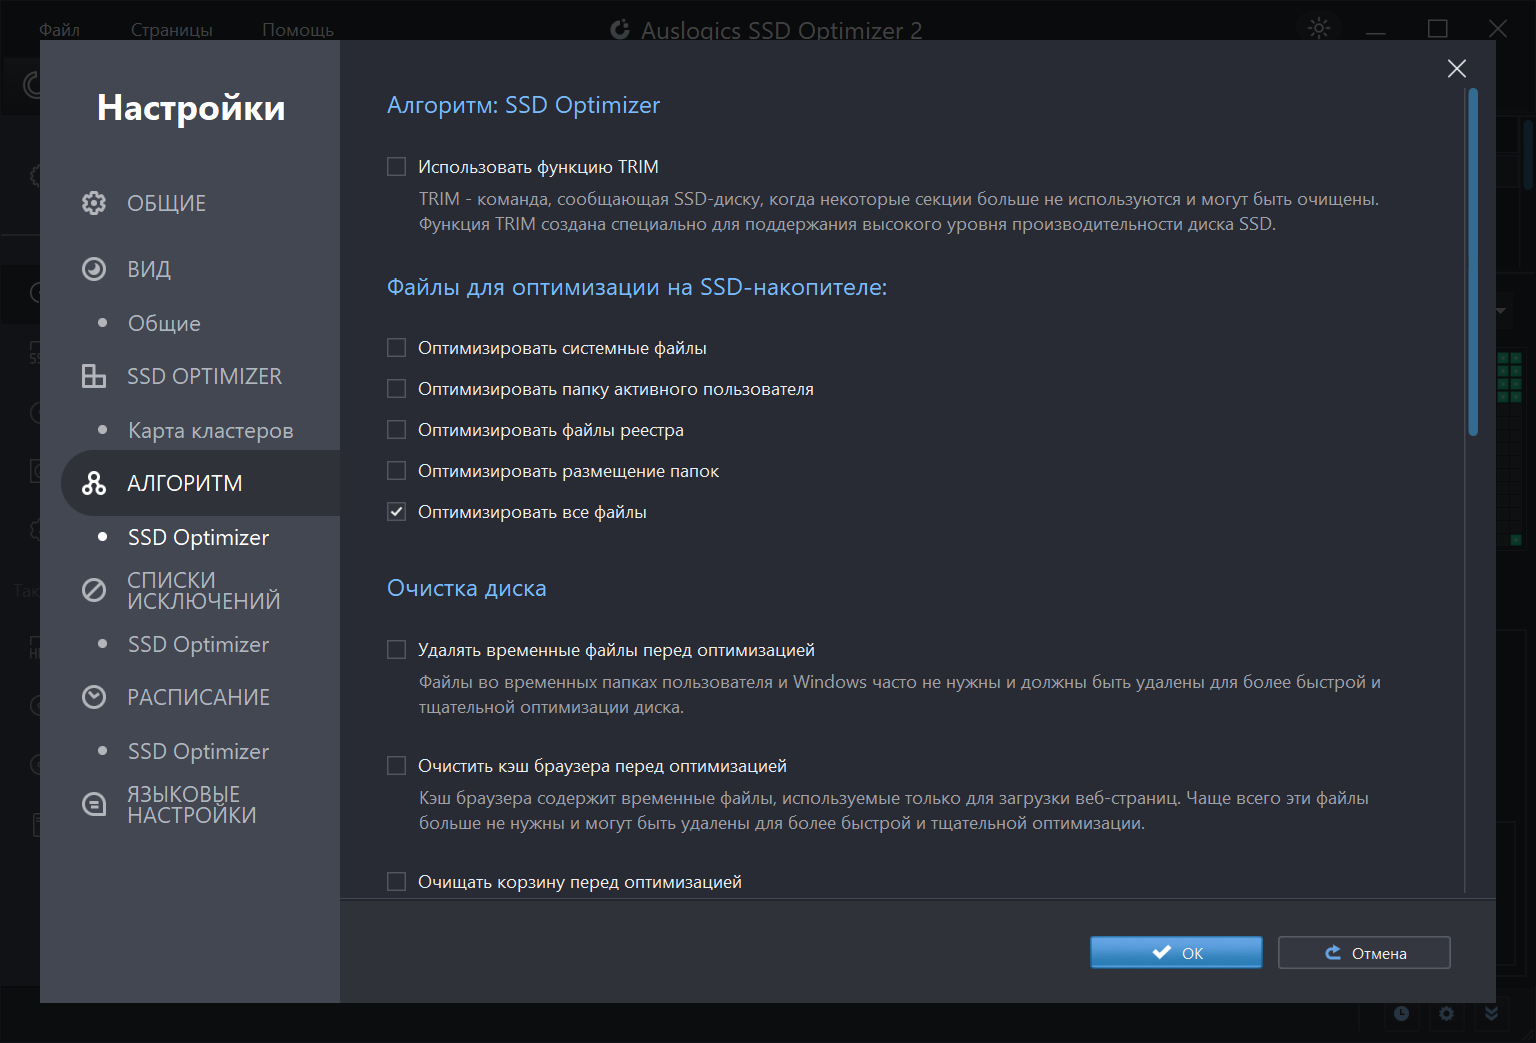The image size is (1536, 1043).
Task: Click the settings panel vertical scrollbar
Action: tap(1472, 262)
